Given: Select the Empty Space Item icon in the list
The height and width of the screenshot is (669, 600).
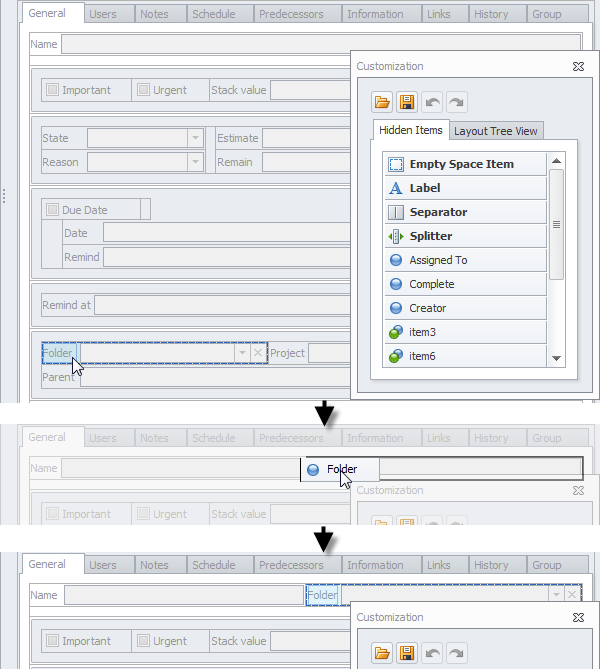Looking at the screenshot, I should click(395, 164).
